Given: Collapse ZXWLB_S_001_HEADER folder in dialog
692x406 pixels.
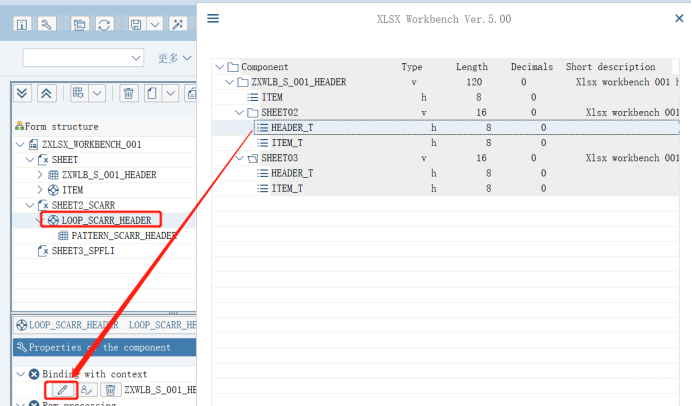Looking at the screenshot, I should tap(229, 82).
